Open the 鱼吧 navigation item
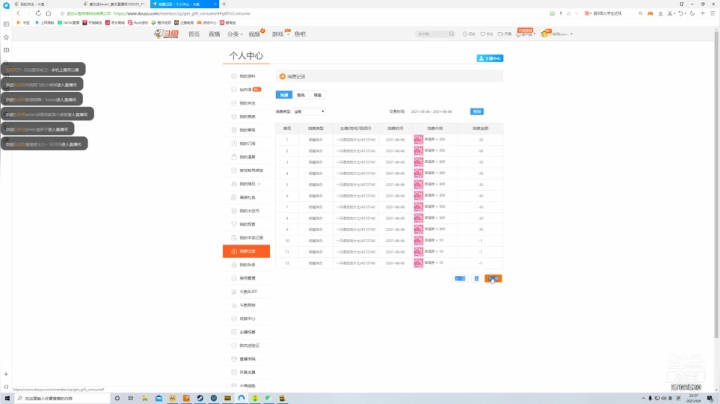This screenshot has width=720, height=404. (x=300, y=34)
